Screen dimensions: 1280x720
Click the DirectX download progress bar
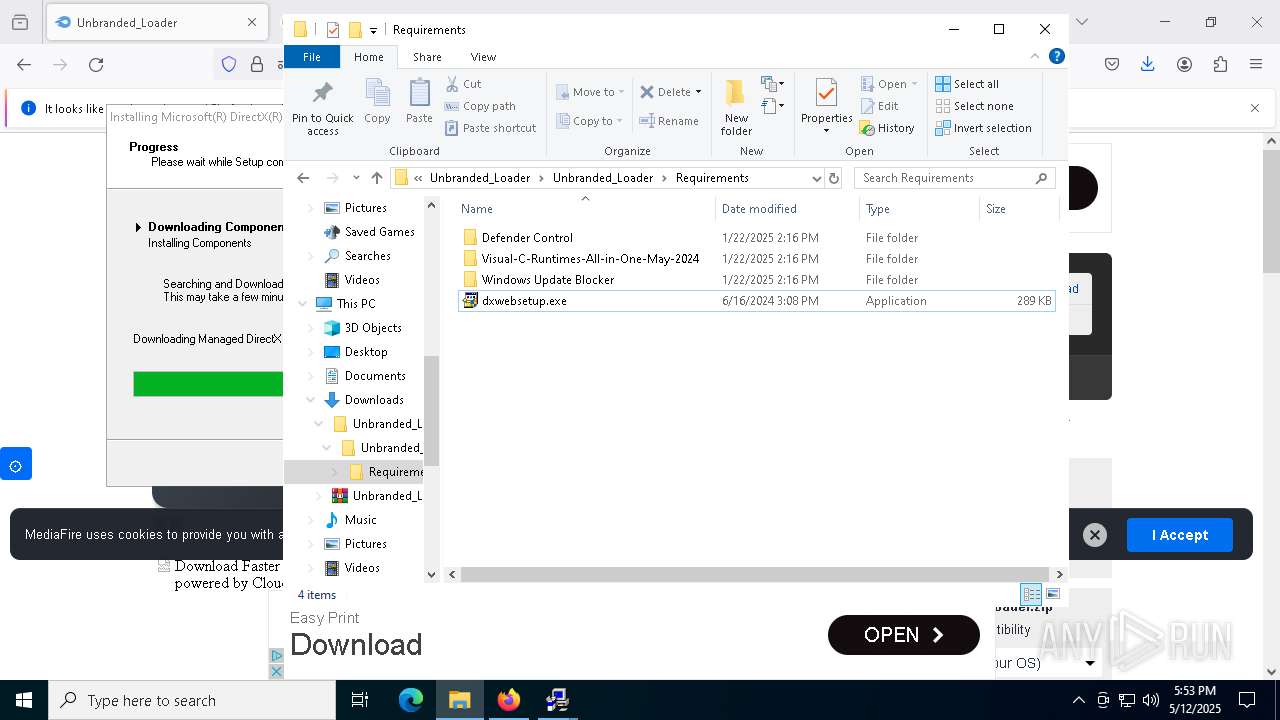[x=208, y=384]
